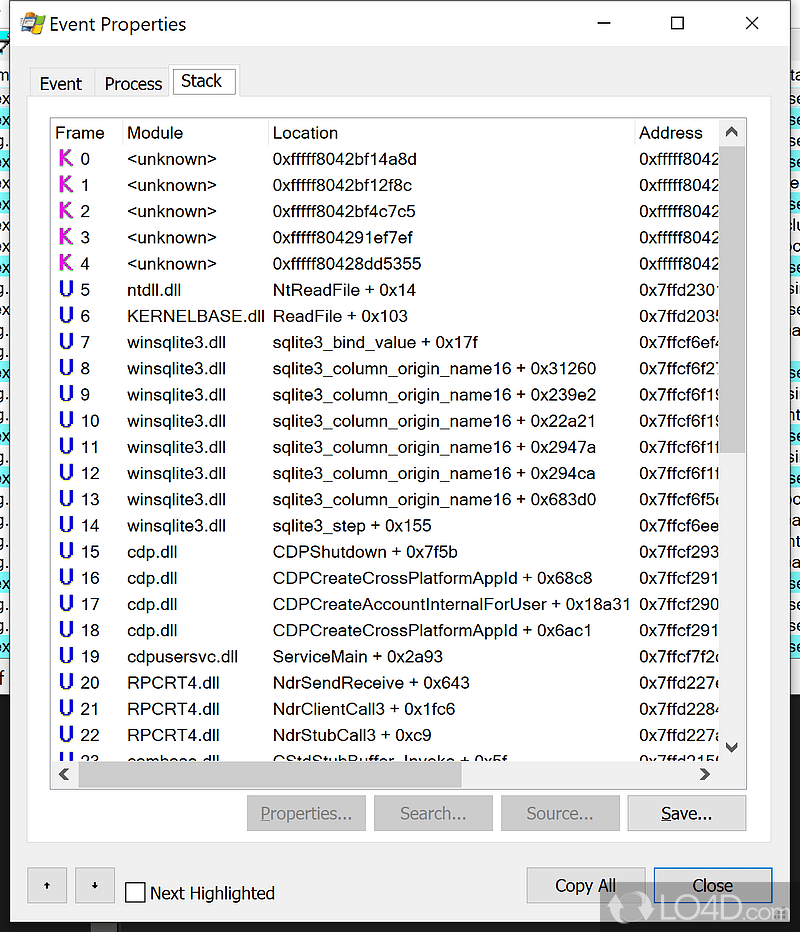Click the U icon for frame 15 CDPShutdown
The width and height of the screenshot is (800, 932).
[x=66, y=550]
